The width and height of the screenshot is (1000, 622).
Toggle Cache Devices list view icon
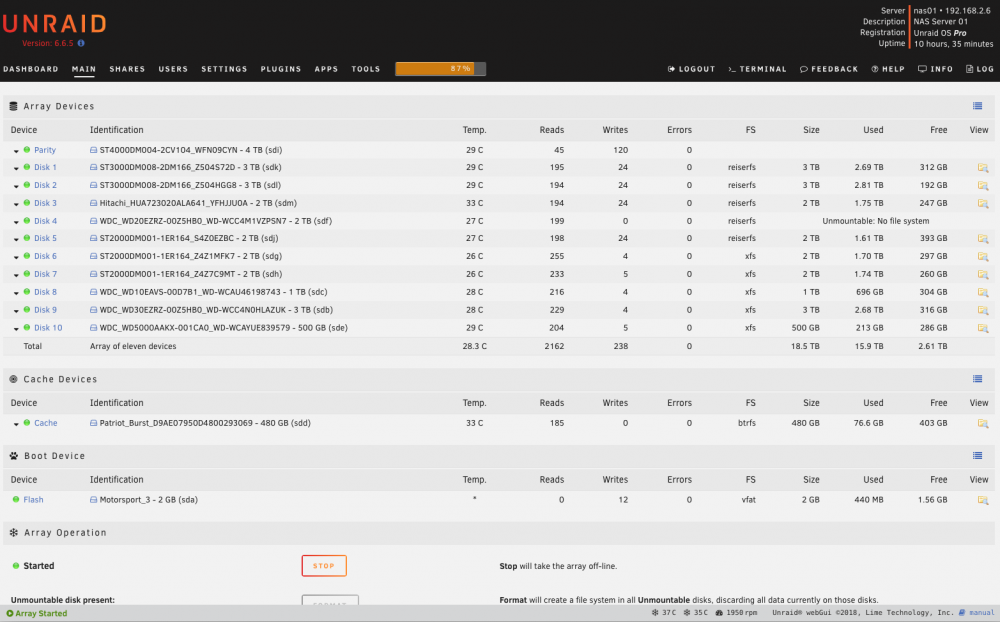coord(978,379)
